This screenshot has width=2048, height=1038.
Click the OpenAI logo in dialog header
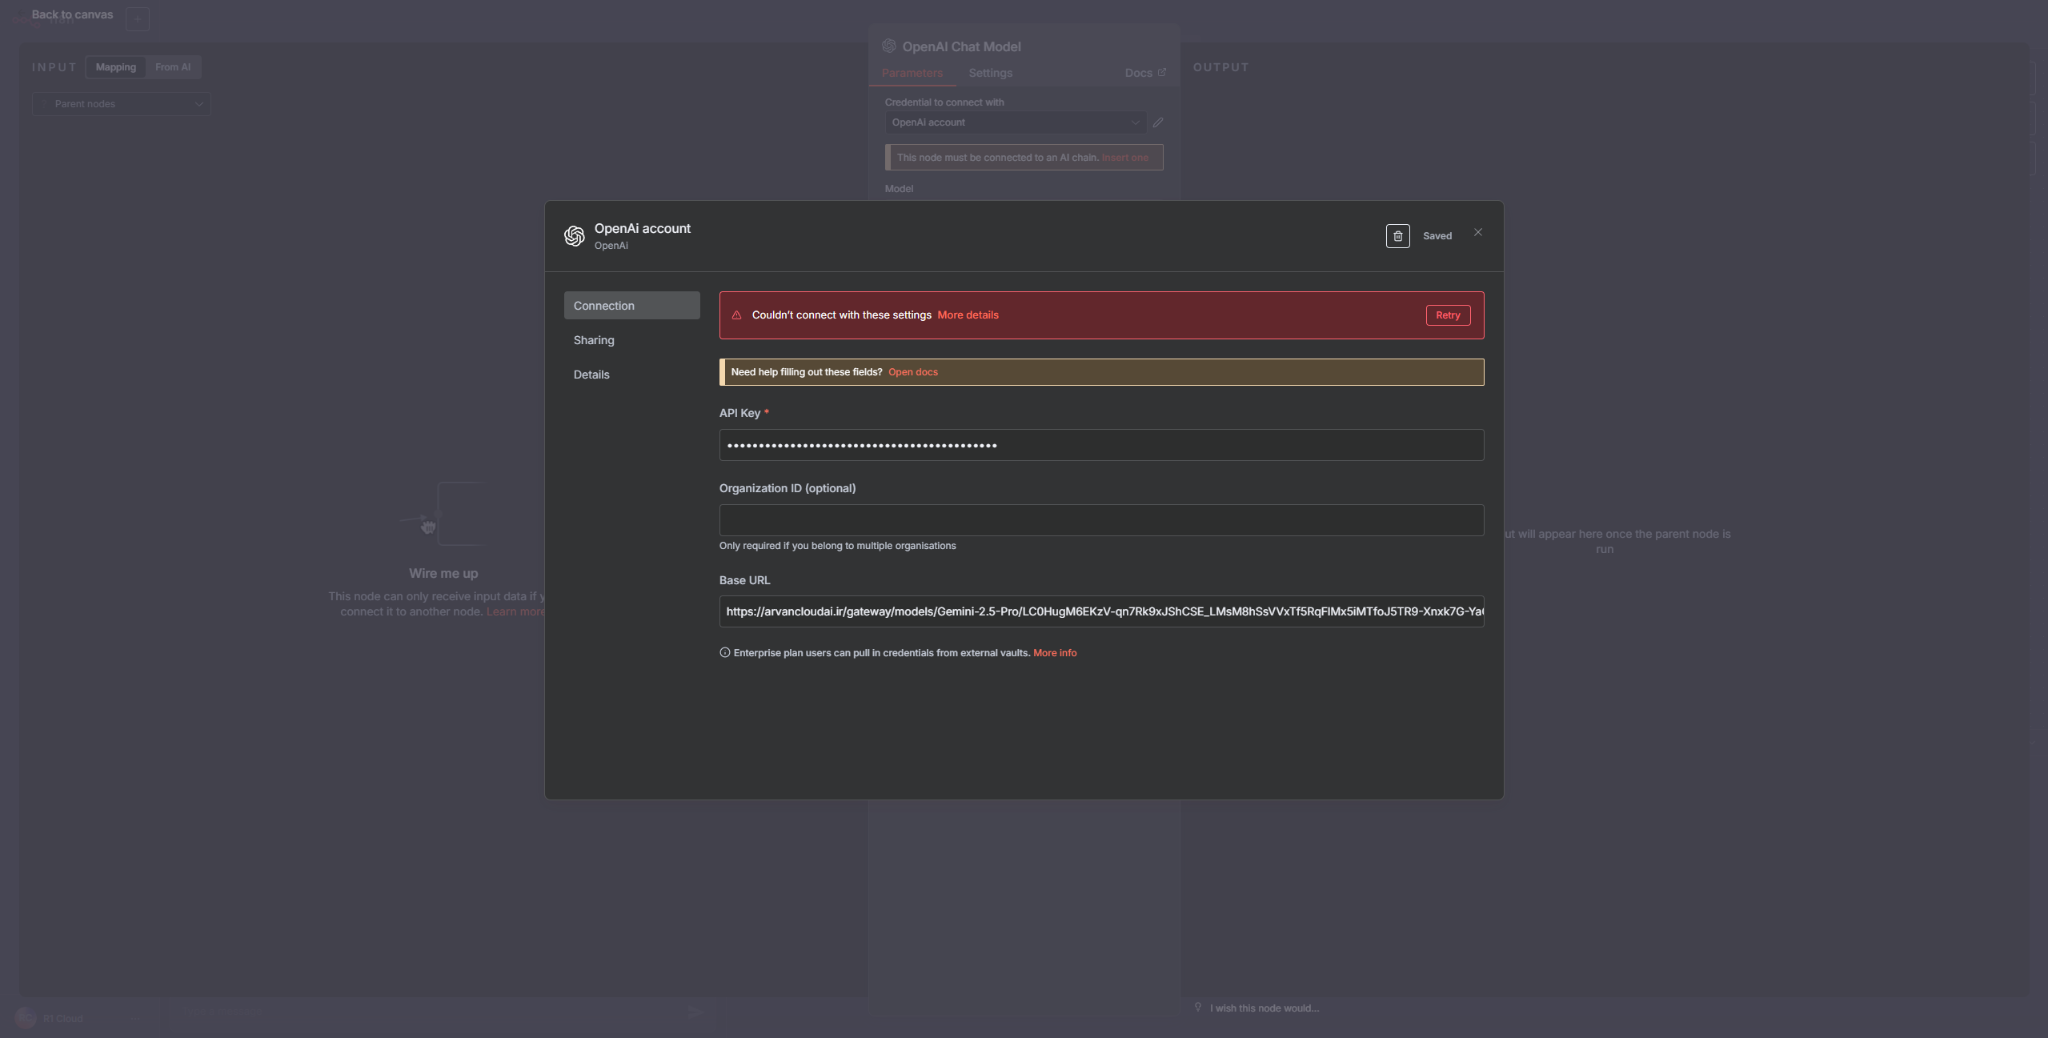coord(574,236)
